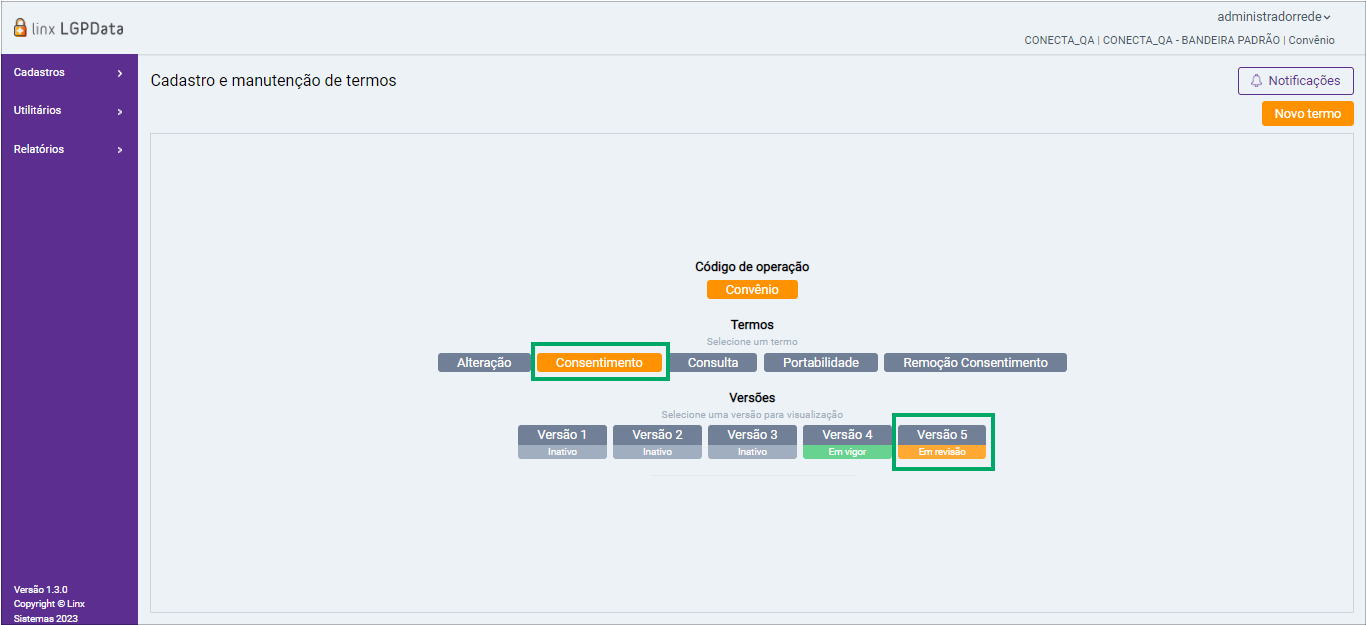Click the Linx LGPData padlock logo icon
Screen dimensions: 1366x625
(21, 28)
